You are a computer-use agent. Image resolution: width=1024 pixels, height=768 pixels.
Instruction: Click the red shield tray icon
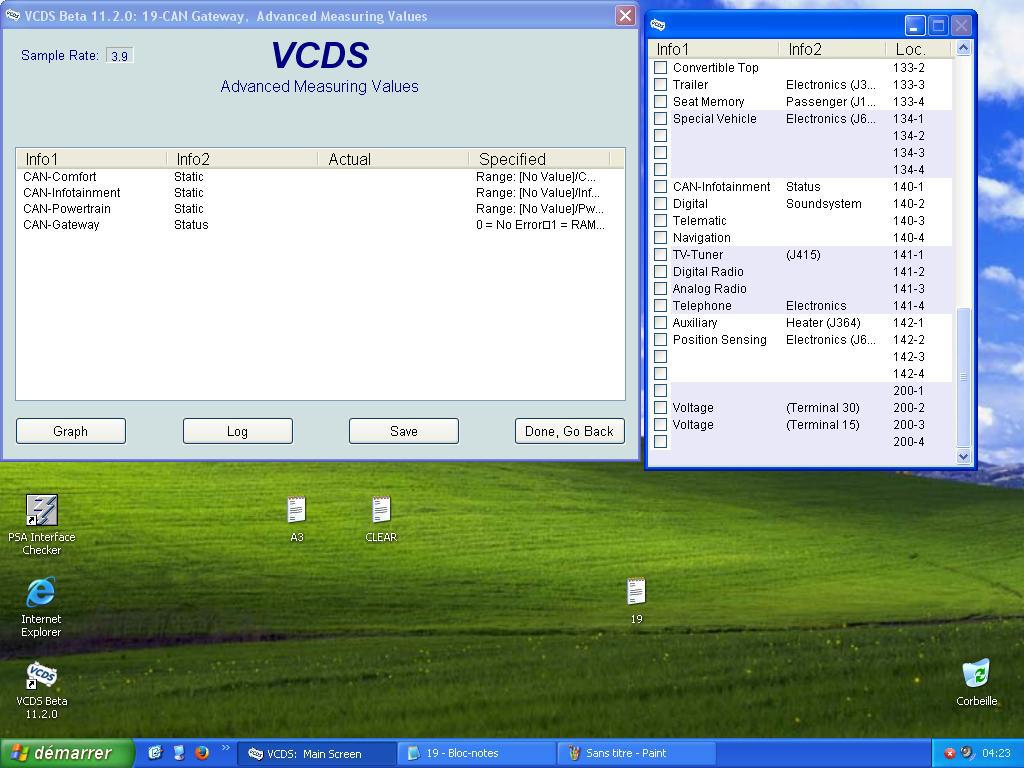click(x=950, y=753)
